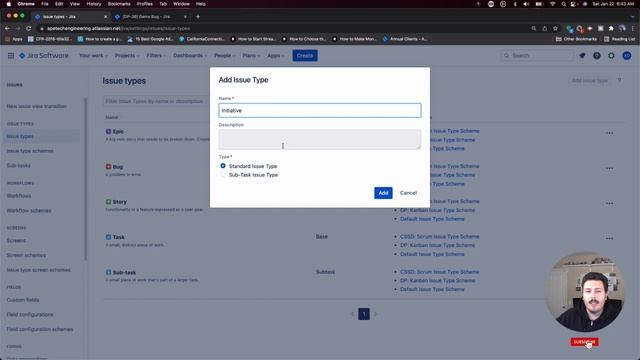The image size is (640, 360).
Task: Open Screens in the sidebar
Action: point(16,241)
